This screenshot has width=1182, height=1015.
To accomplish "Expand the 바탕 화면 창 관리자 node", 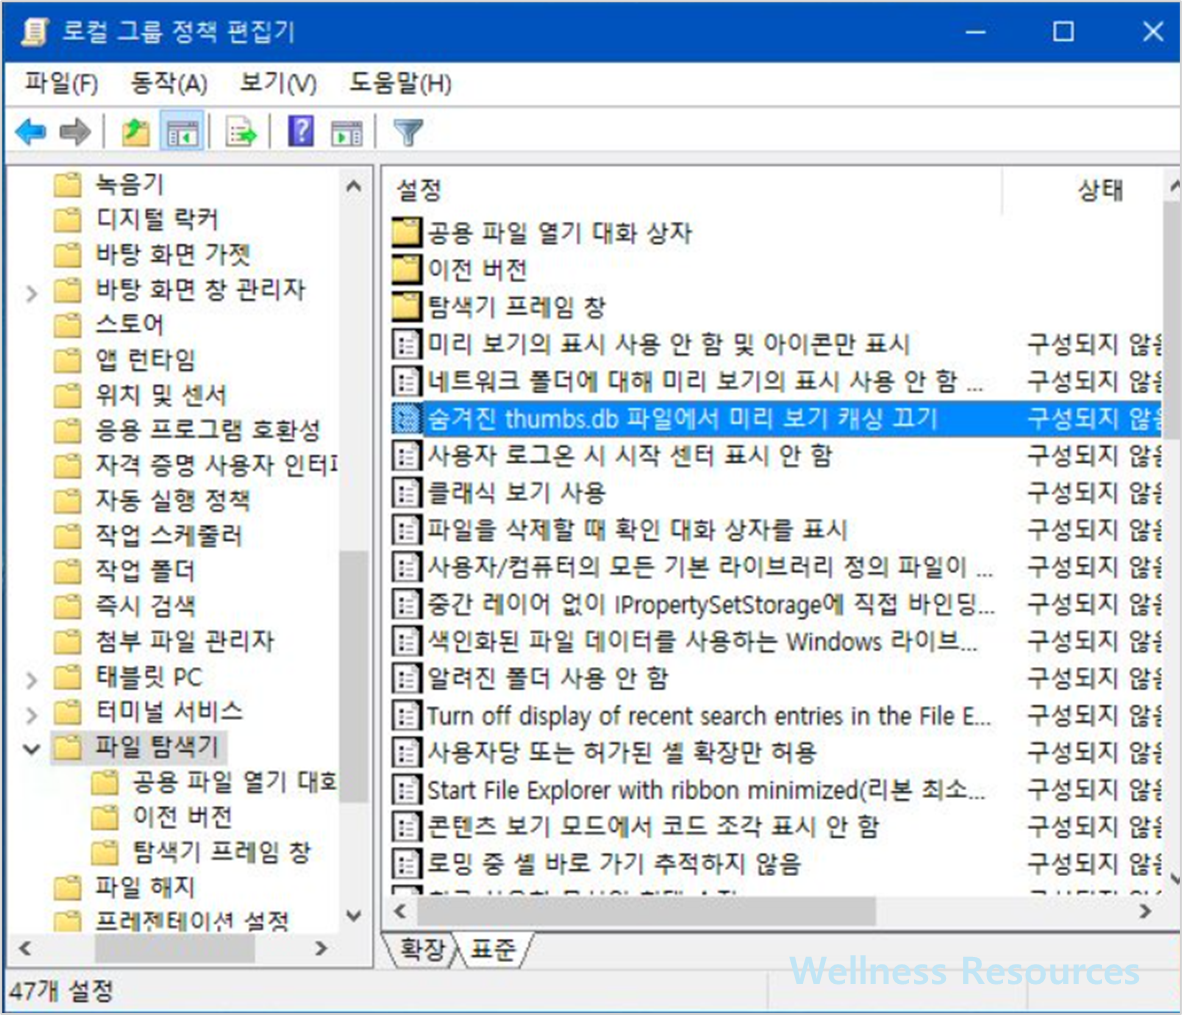I will [x=32, y=293].
